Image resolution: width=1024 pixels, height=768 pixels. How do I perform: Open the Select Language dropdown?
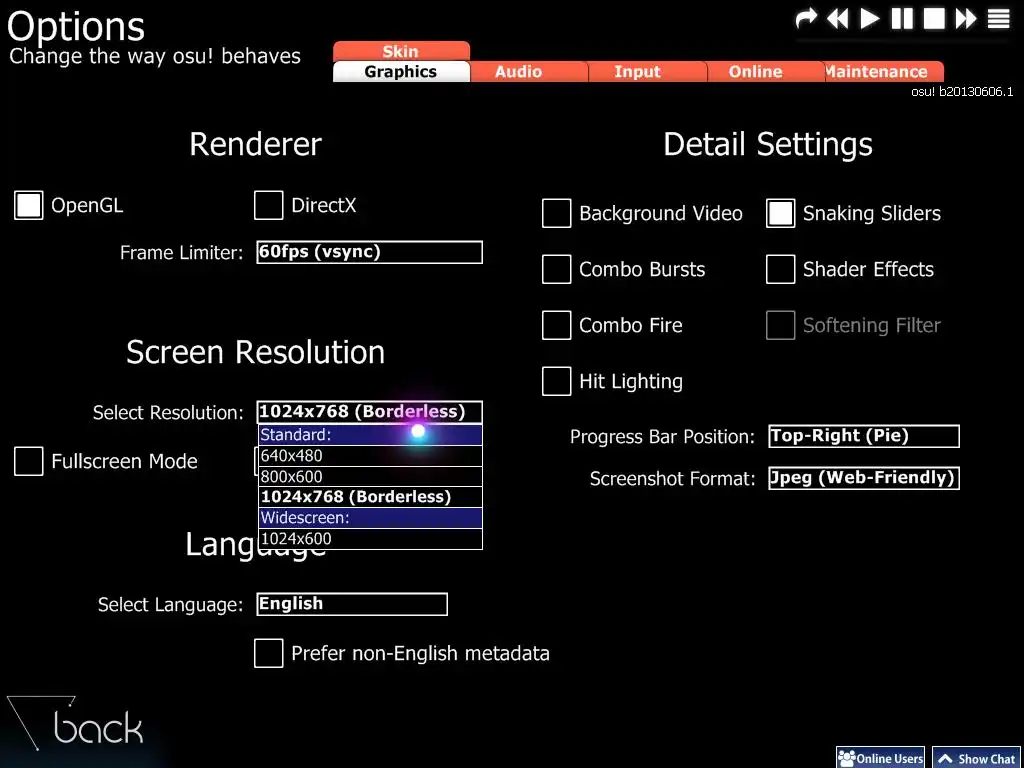point(352,604)
